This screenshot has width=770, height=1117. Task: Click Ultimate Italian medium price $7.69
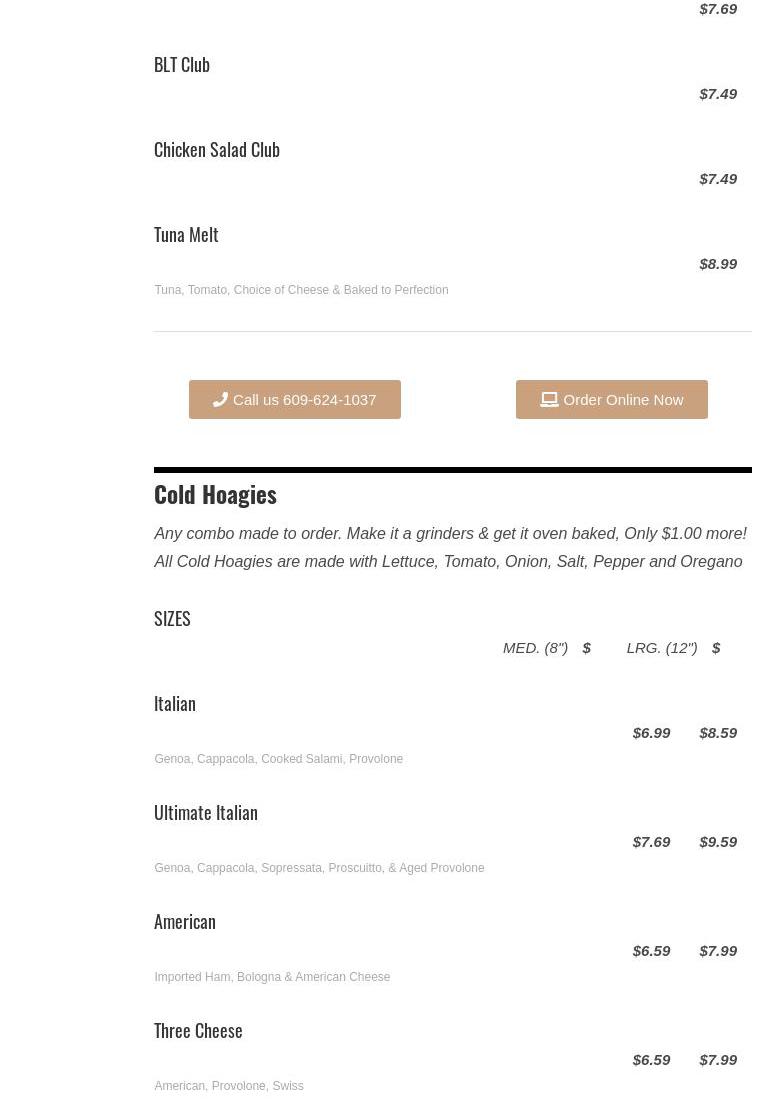(x=651, y=842)
